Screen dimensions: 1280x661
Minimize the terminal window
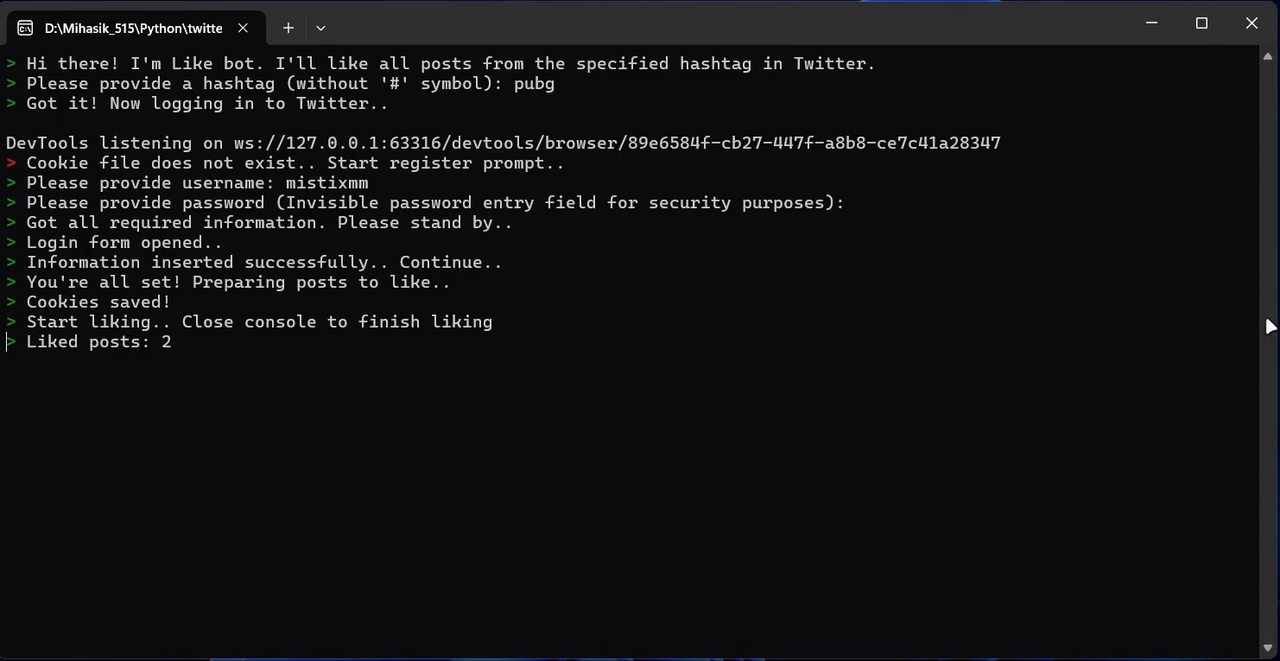[x=1152, y=23]
